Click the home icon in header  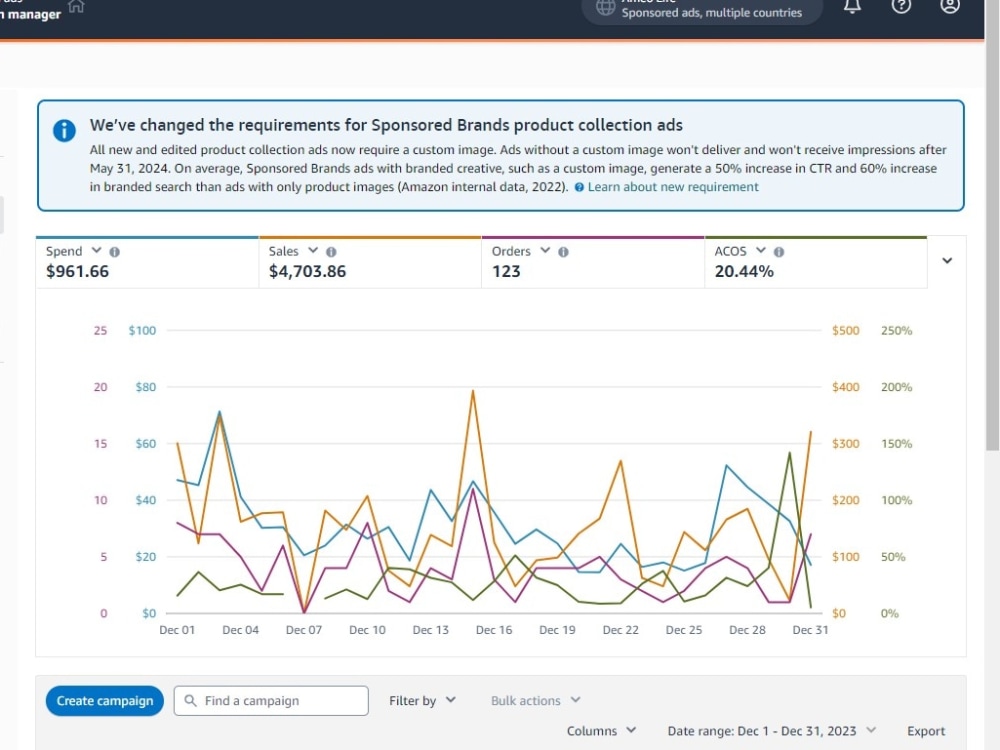coord(77,6)
